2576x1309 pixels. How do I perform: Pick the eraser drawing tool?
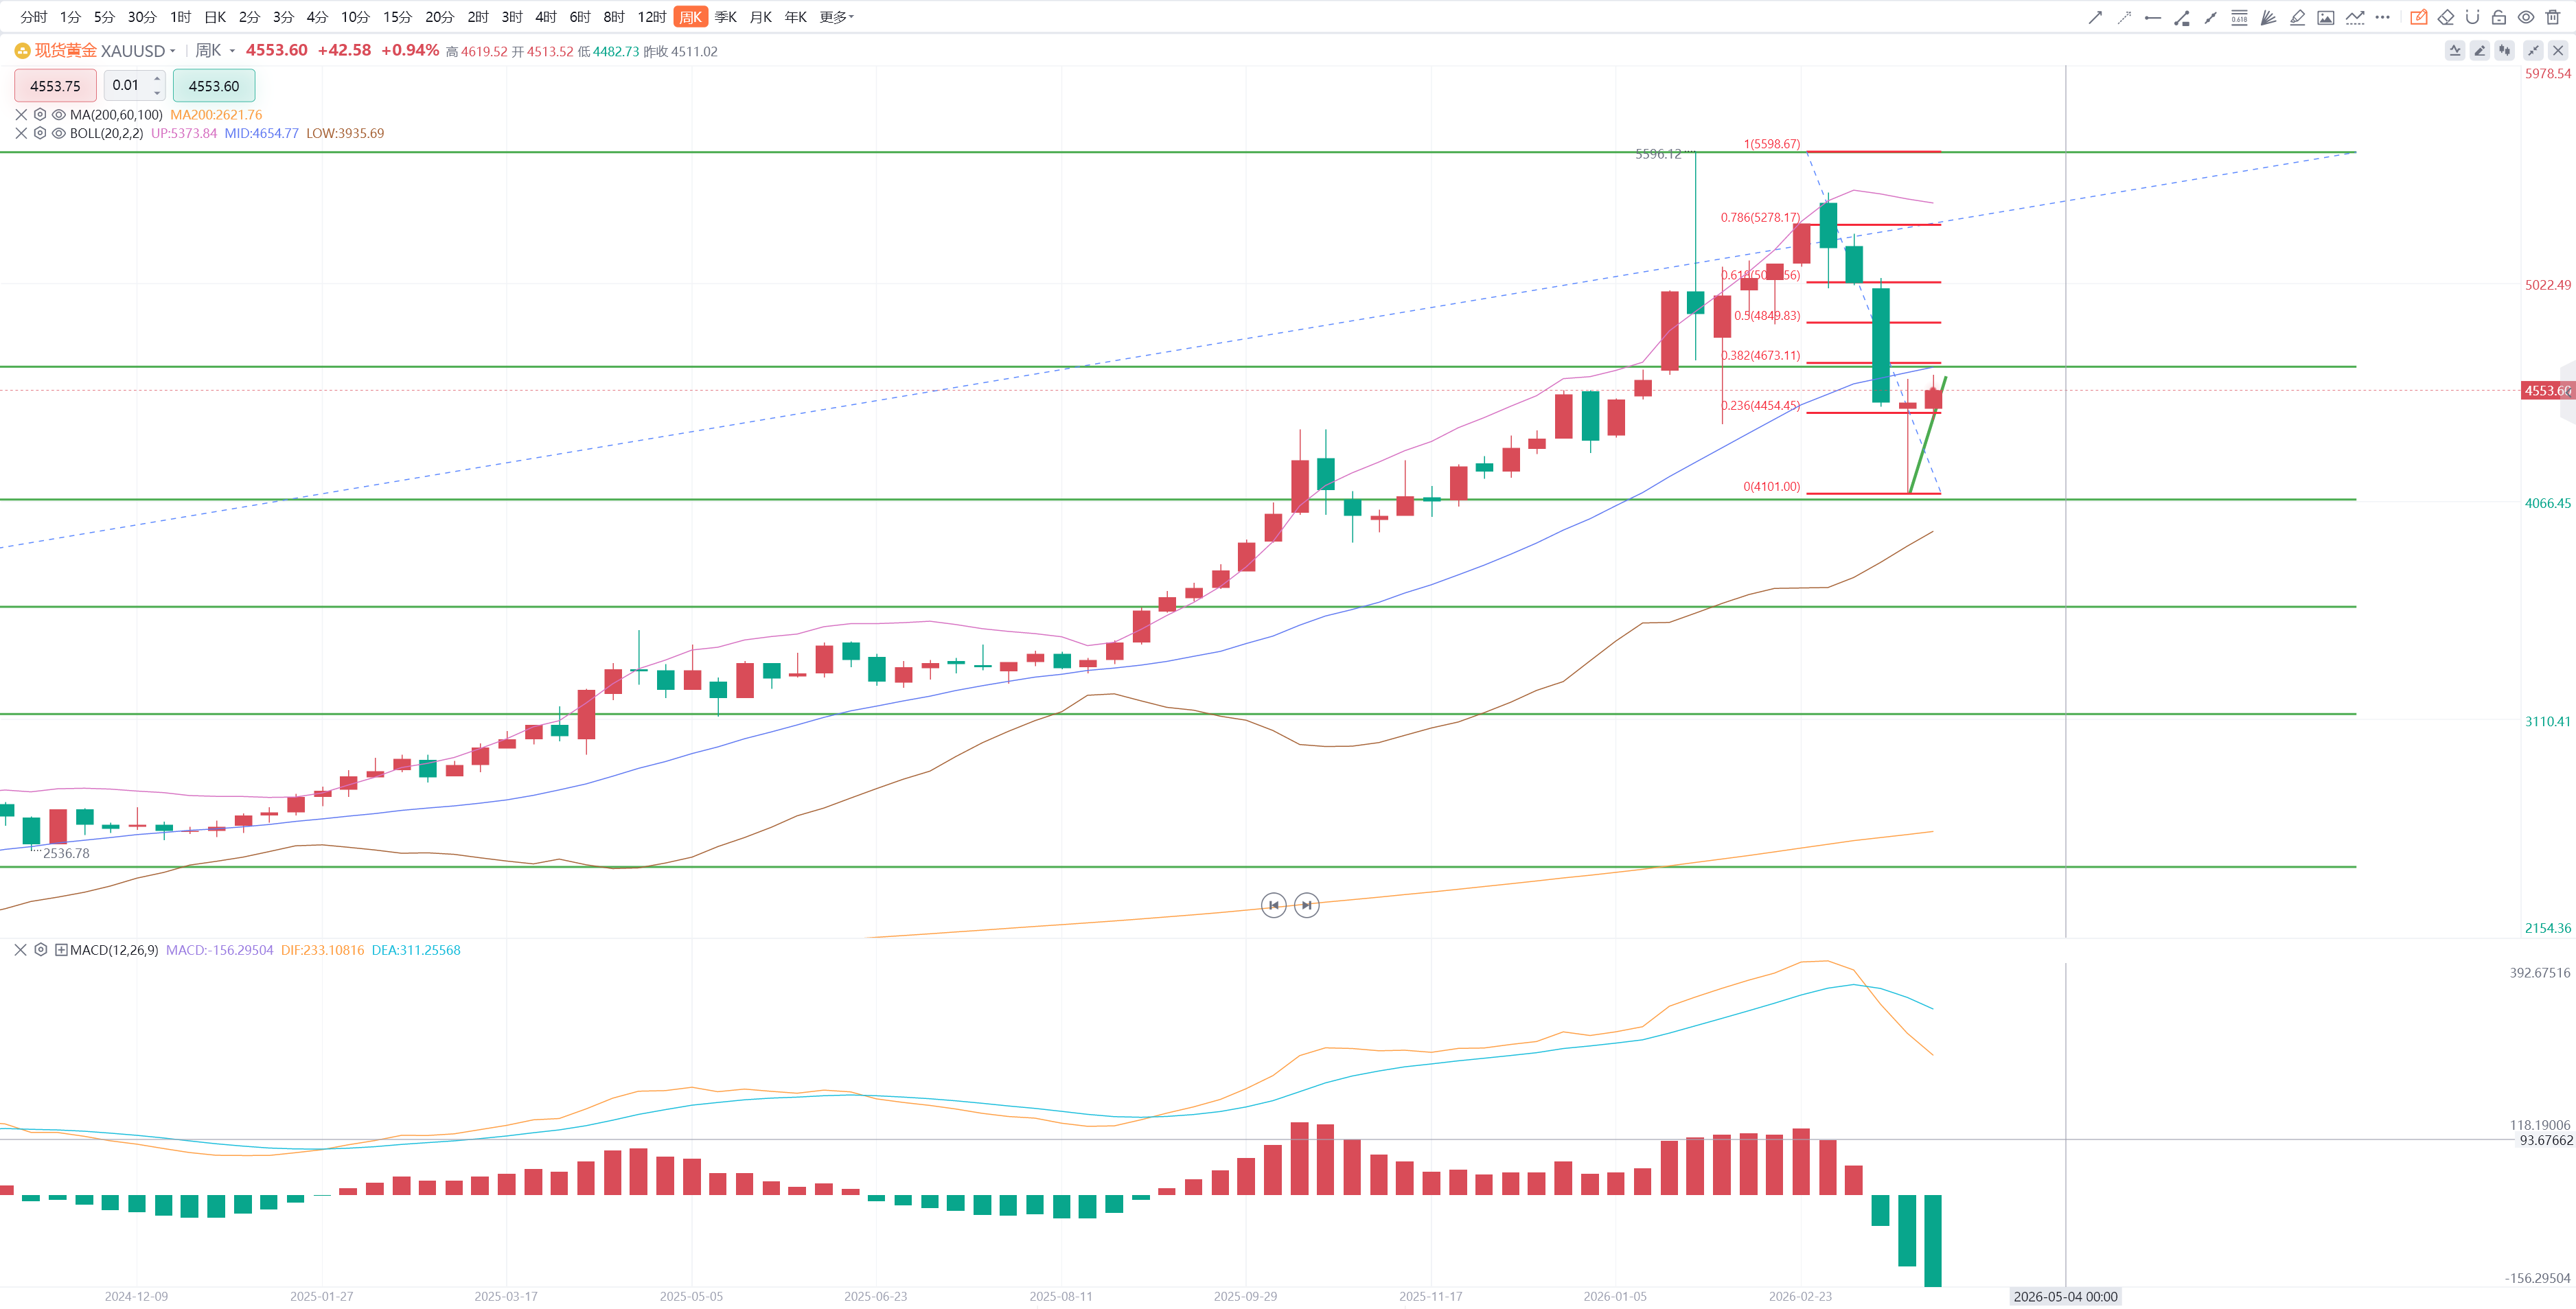tap(2446, 17)
